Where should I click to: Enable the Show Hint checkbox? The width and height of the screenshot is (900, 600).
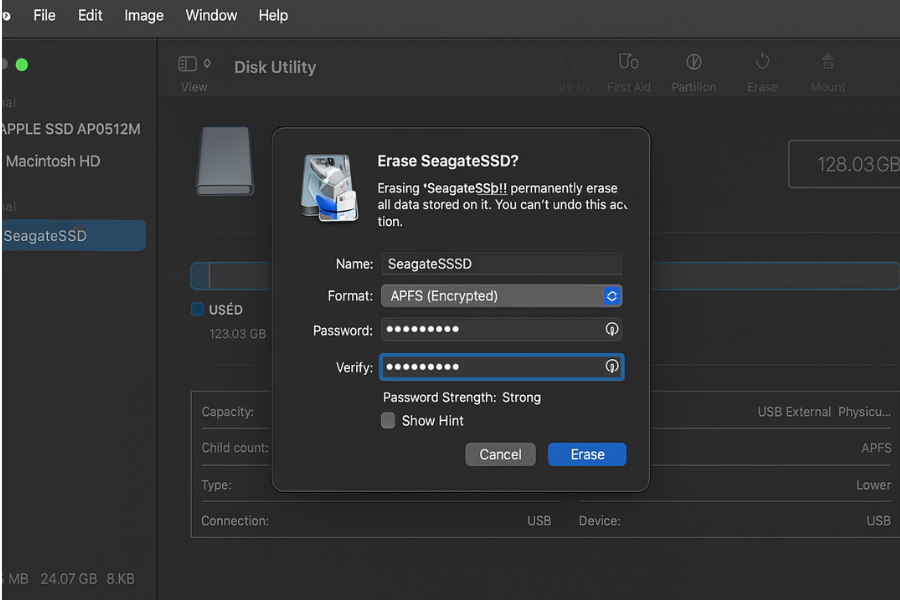tap(388, 420)
